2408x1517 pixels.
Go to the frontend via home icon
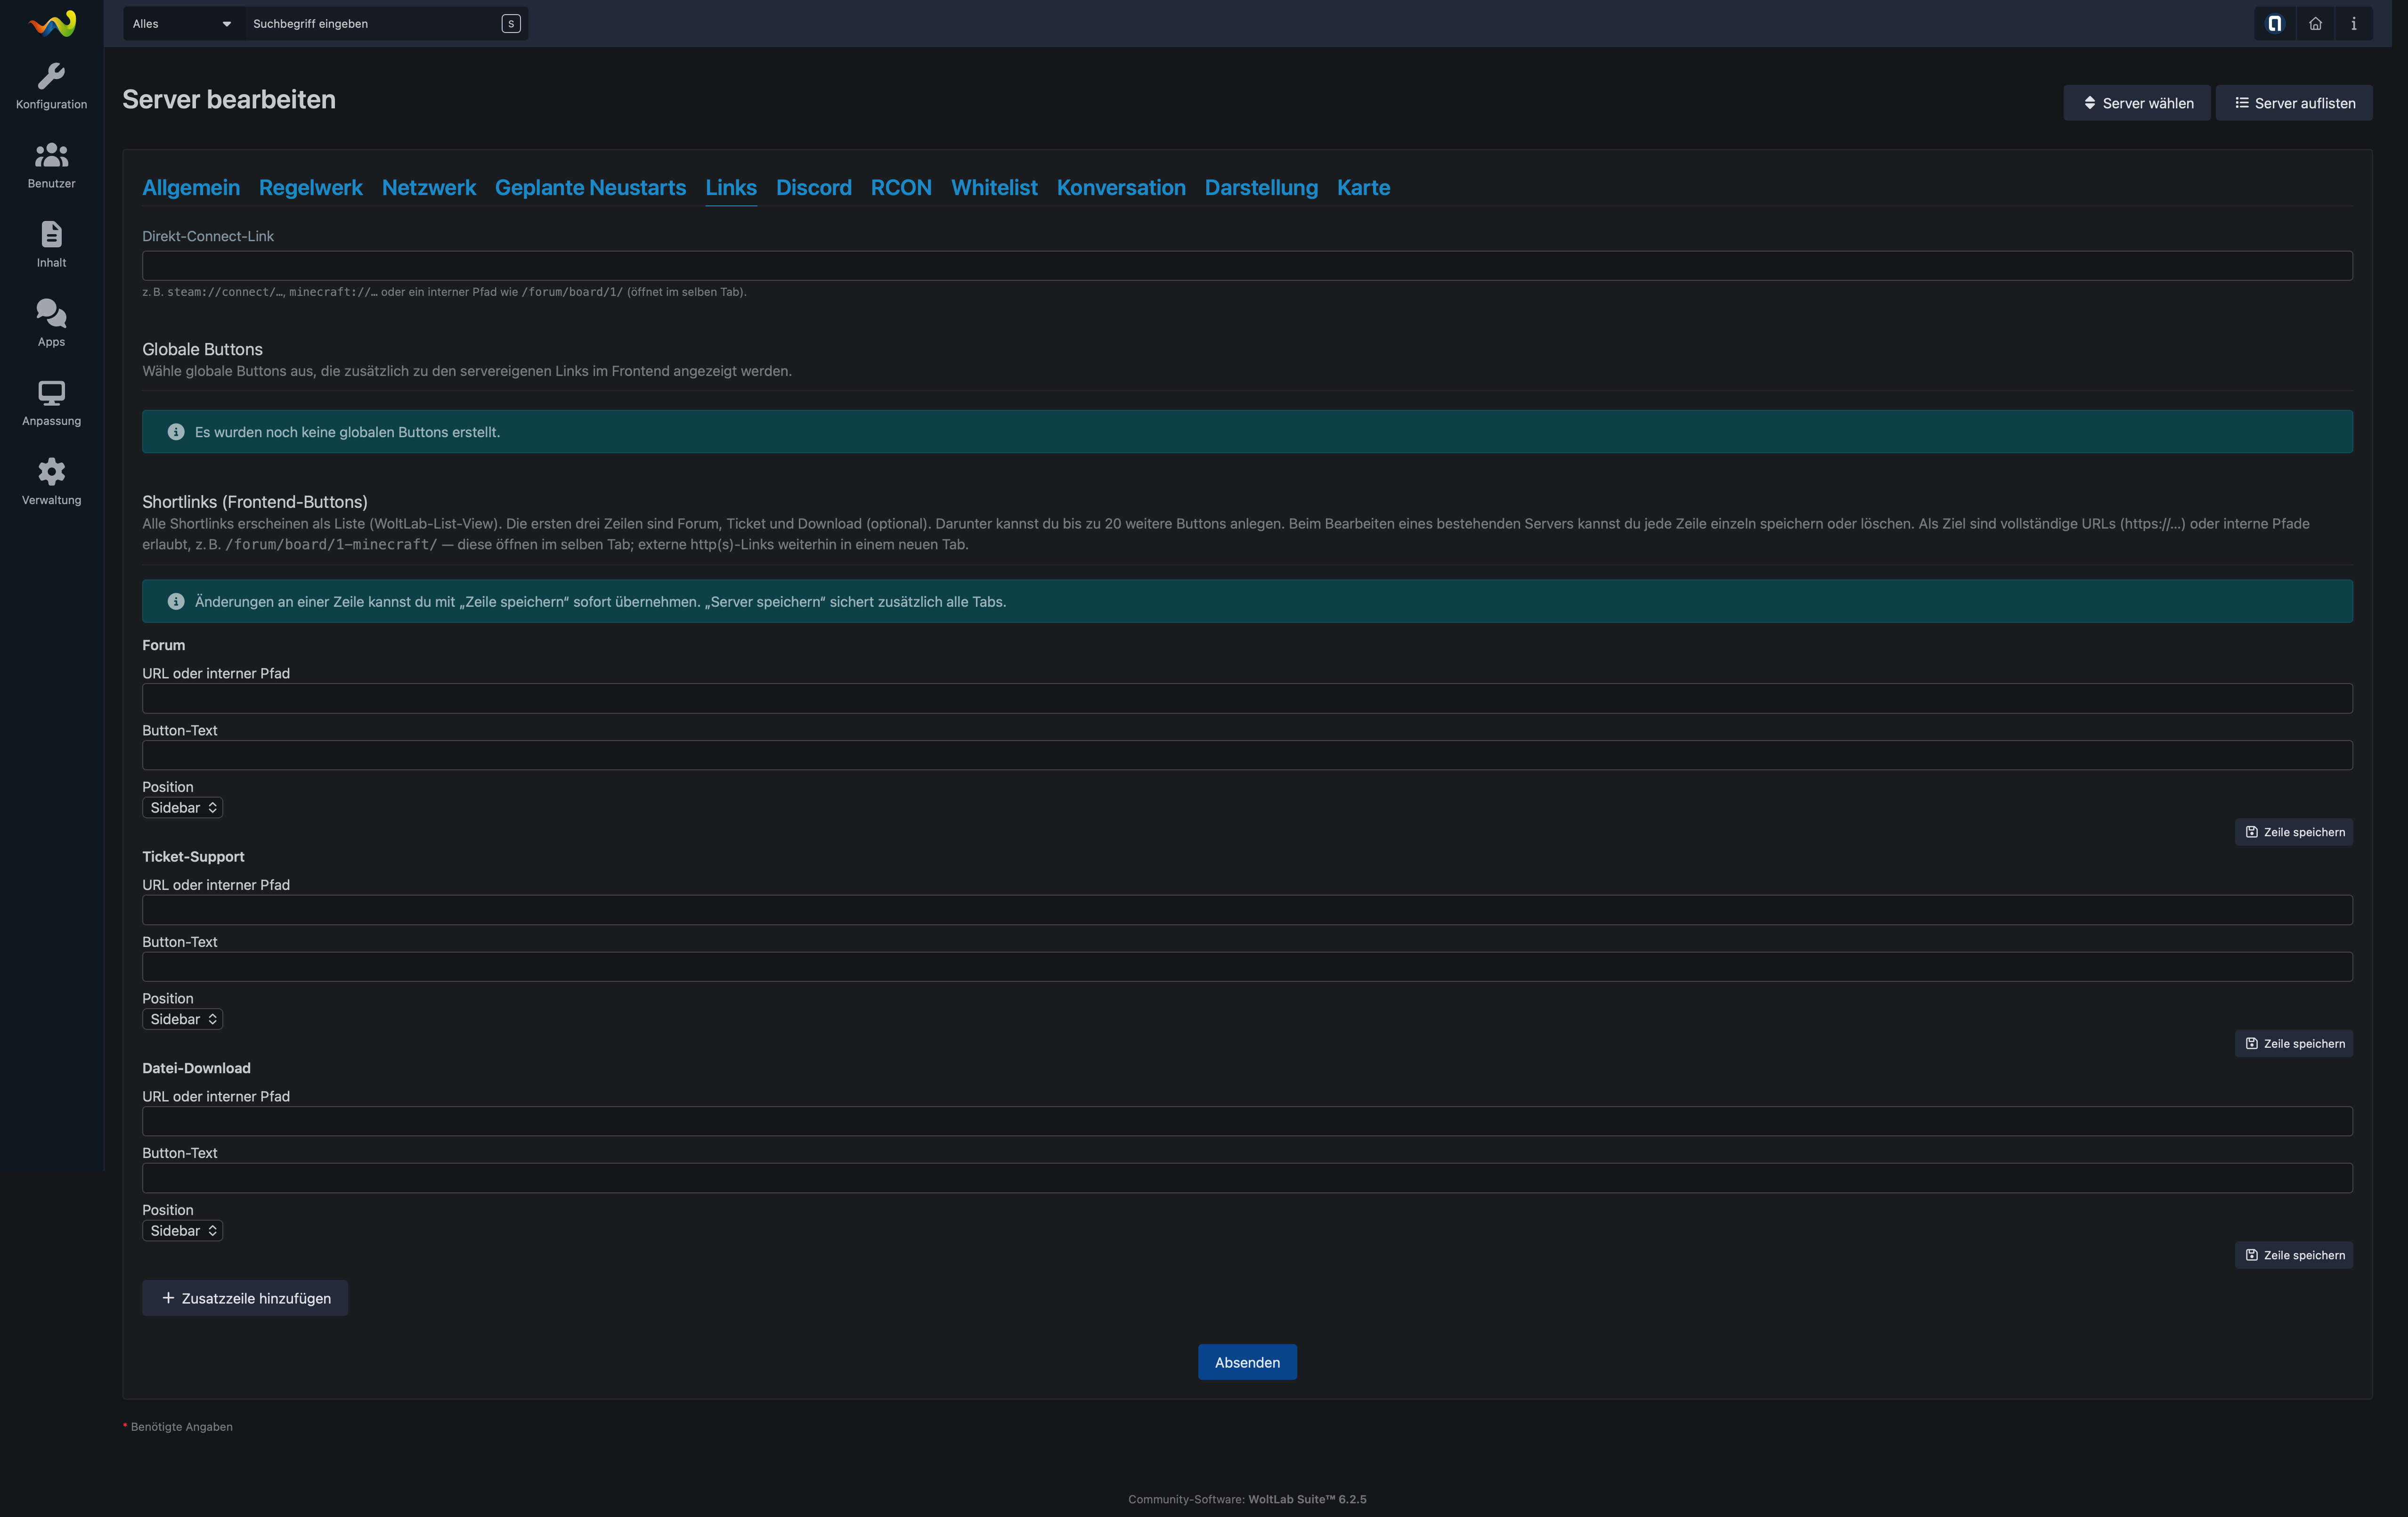(x=2315, y=23)
